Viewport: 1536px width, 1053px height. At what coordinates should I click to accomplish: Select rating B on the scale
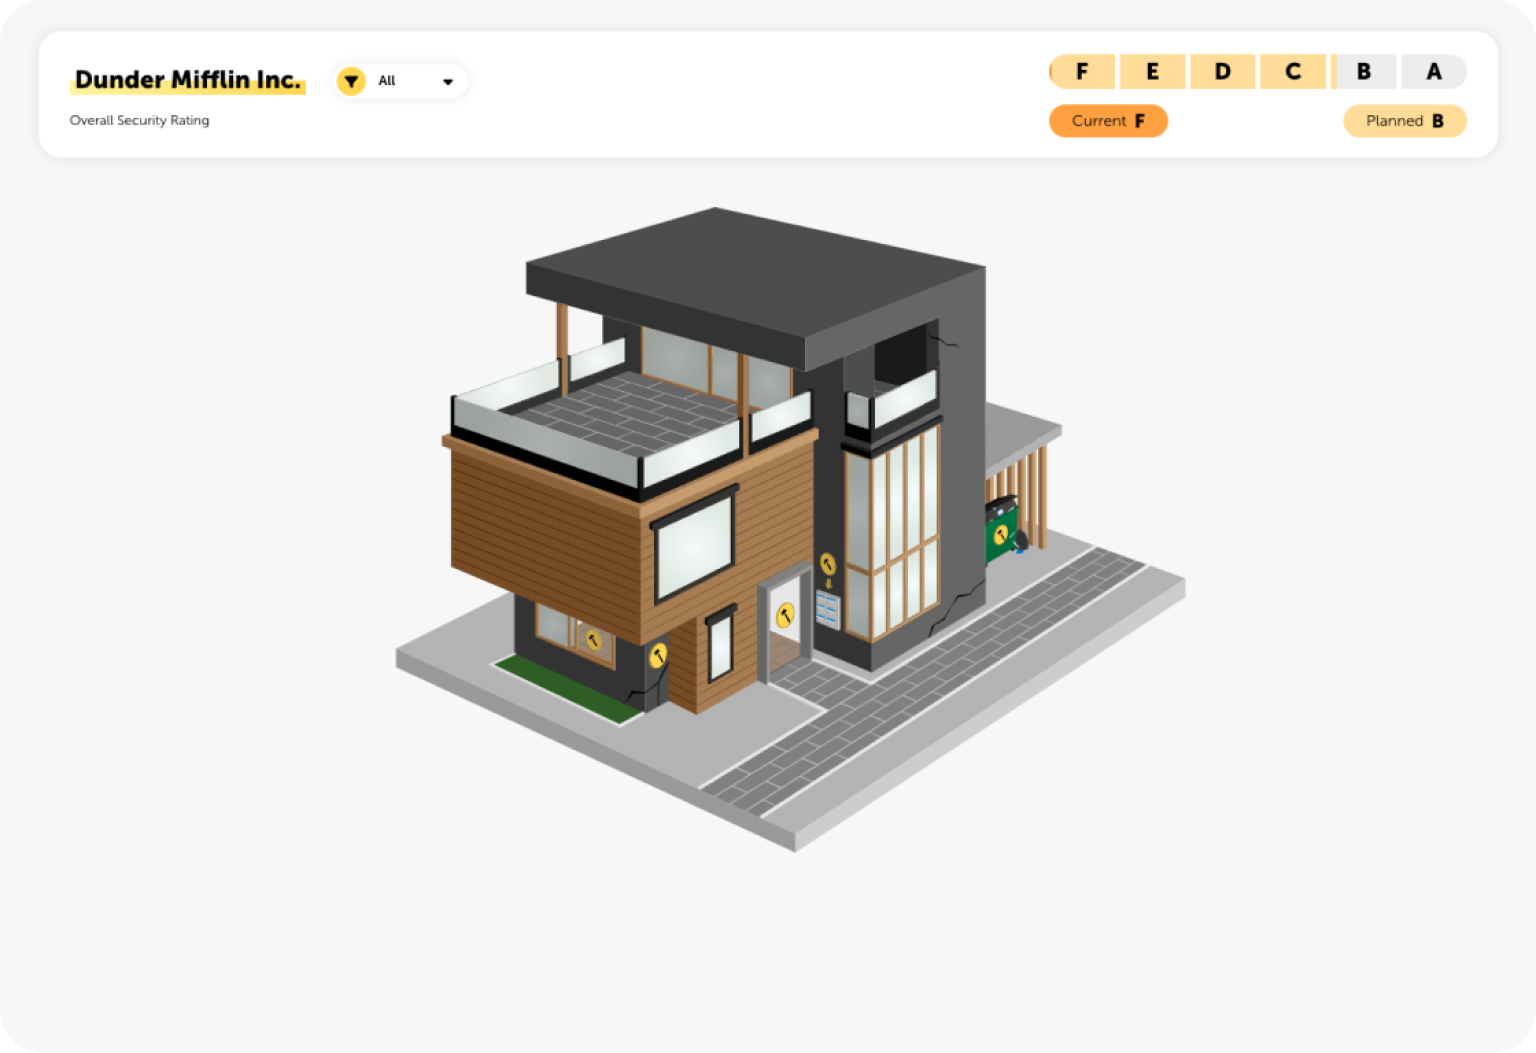click(x=1363, y=72)
